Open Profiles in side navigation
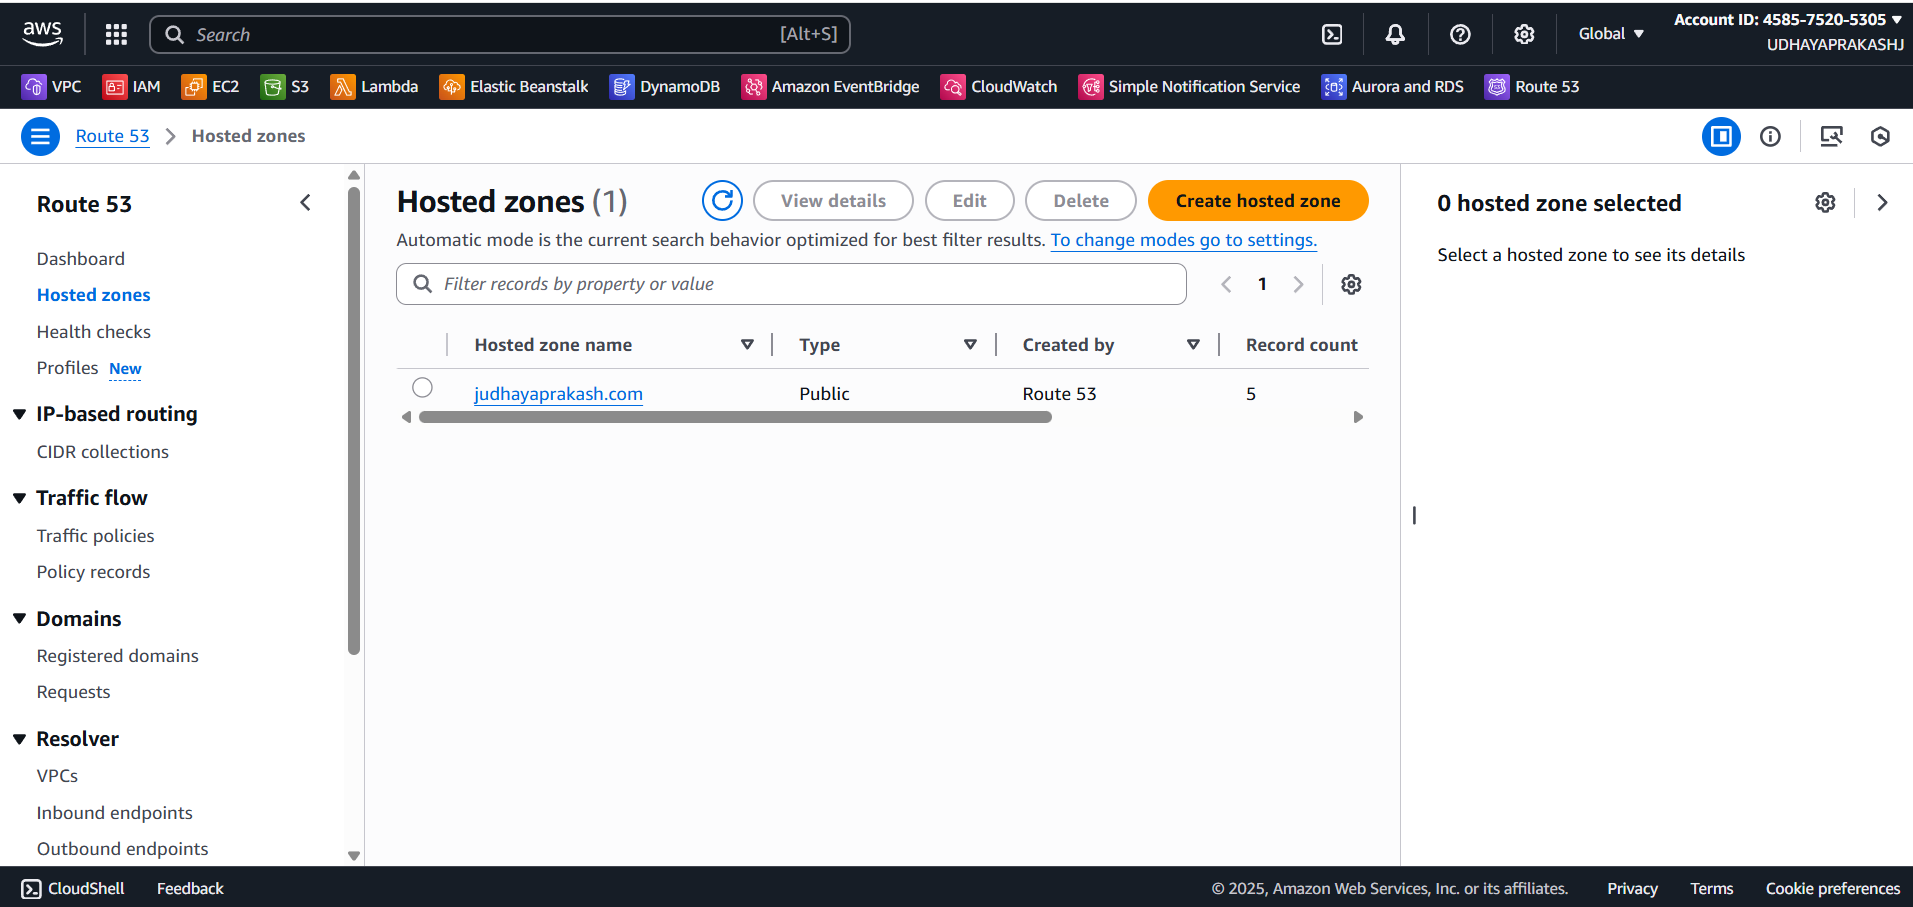The image size is (1913, 907). pos(68,368)
